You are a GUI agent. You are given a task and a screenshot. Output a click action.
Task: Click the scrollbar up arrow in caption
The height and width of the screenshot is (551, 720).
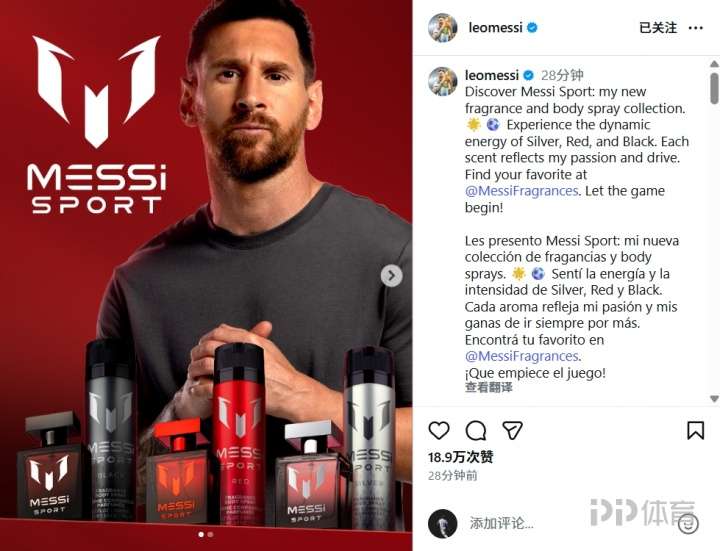714,64
